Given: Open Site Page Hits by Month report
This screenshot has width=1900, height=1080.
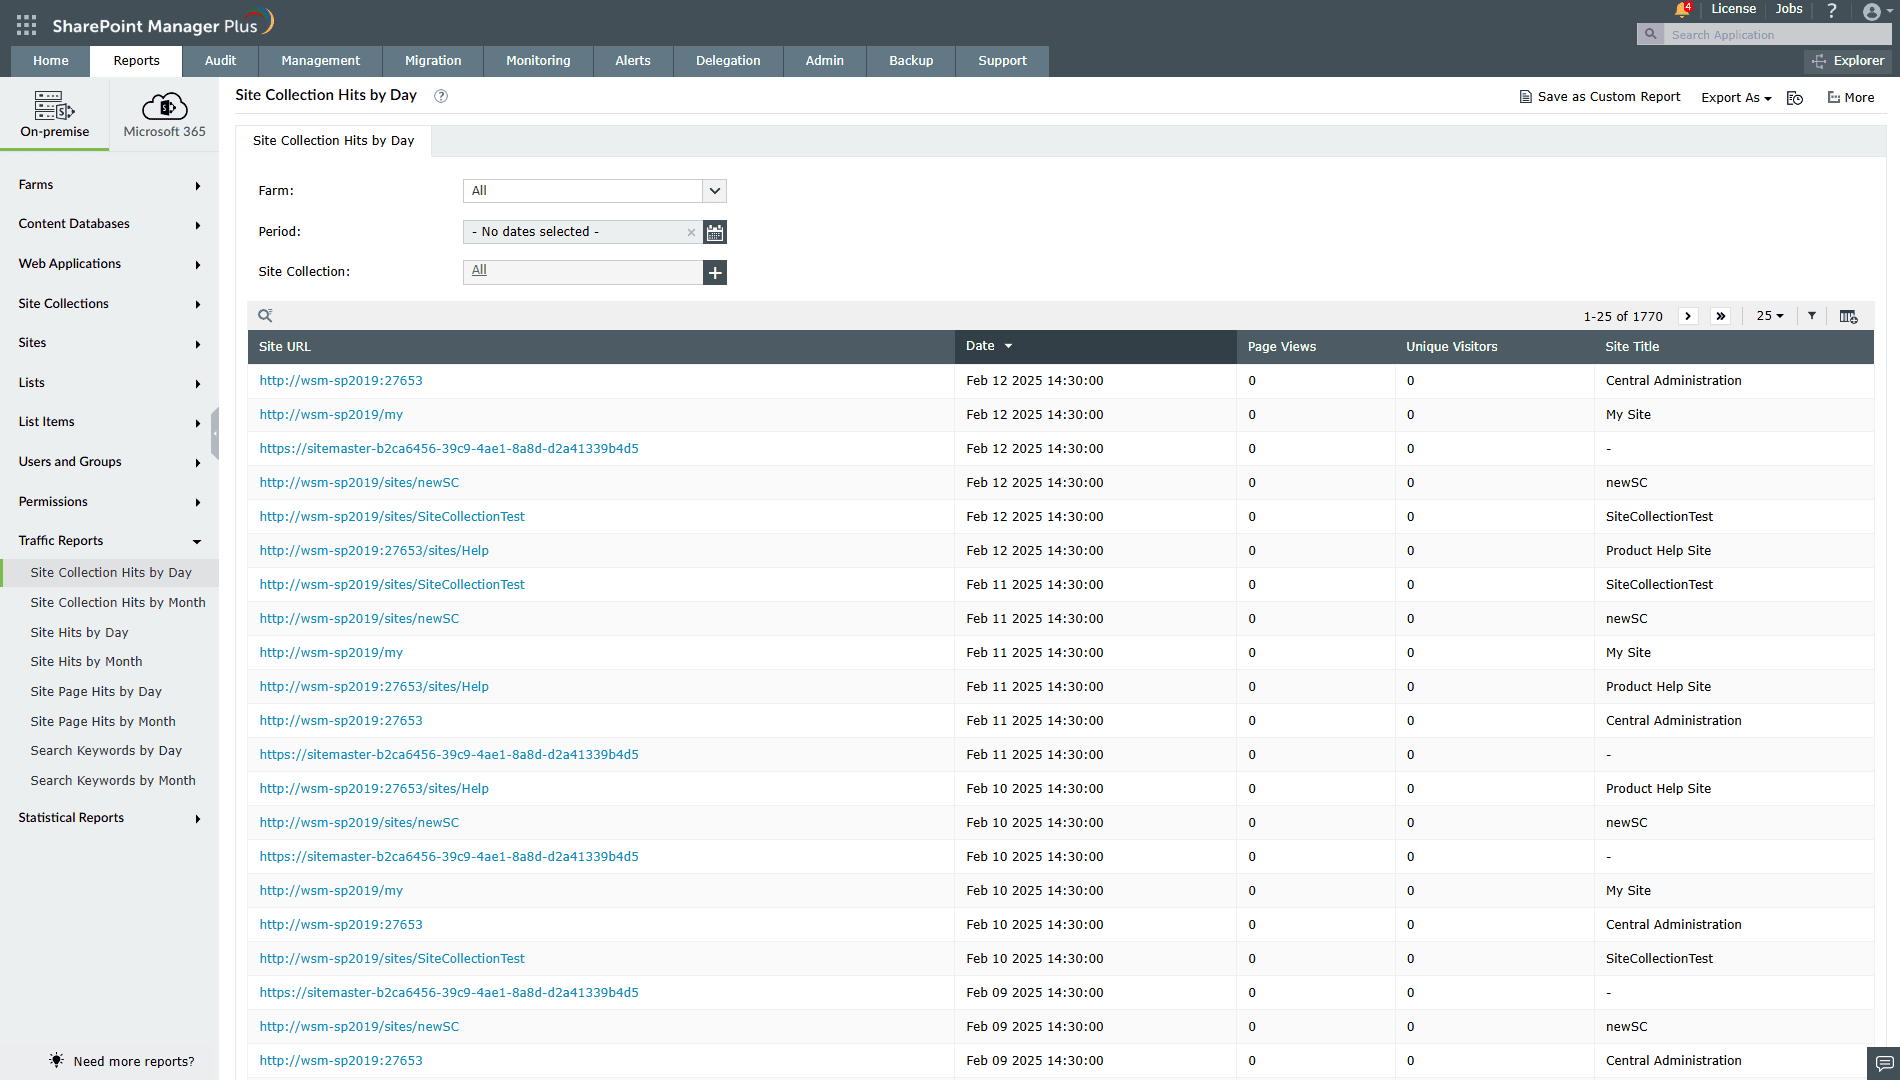Looking at the screenshot, I should 103,722.
